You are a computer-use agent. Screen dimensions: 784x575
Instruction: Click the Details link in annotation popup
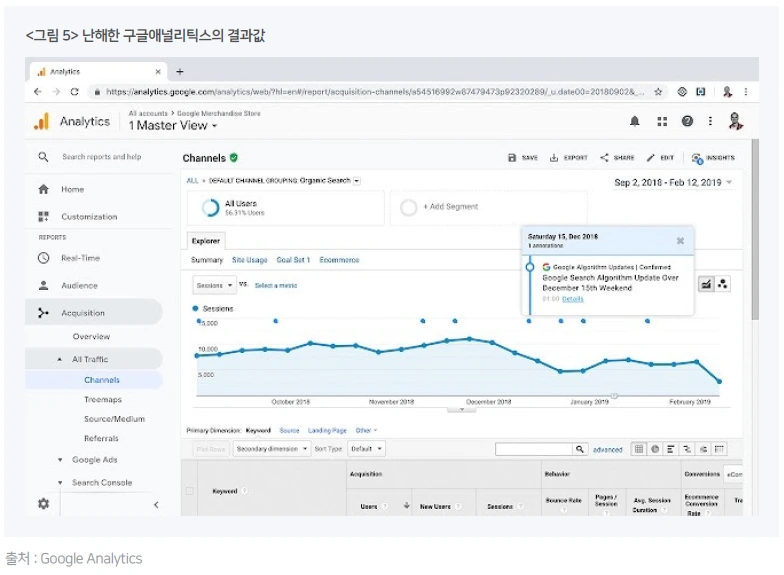point(572,298)
